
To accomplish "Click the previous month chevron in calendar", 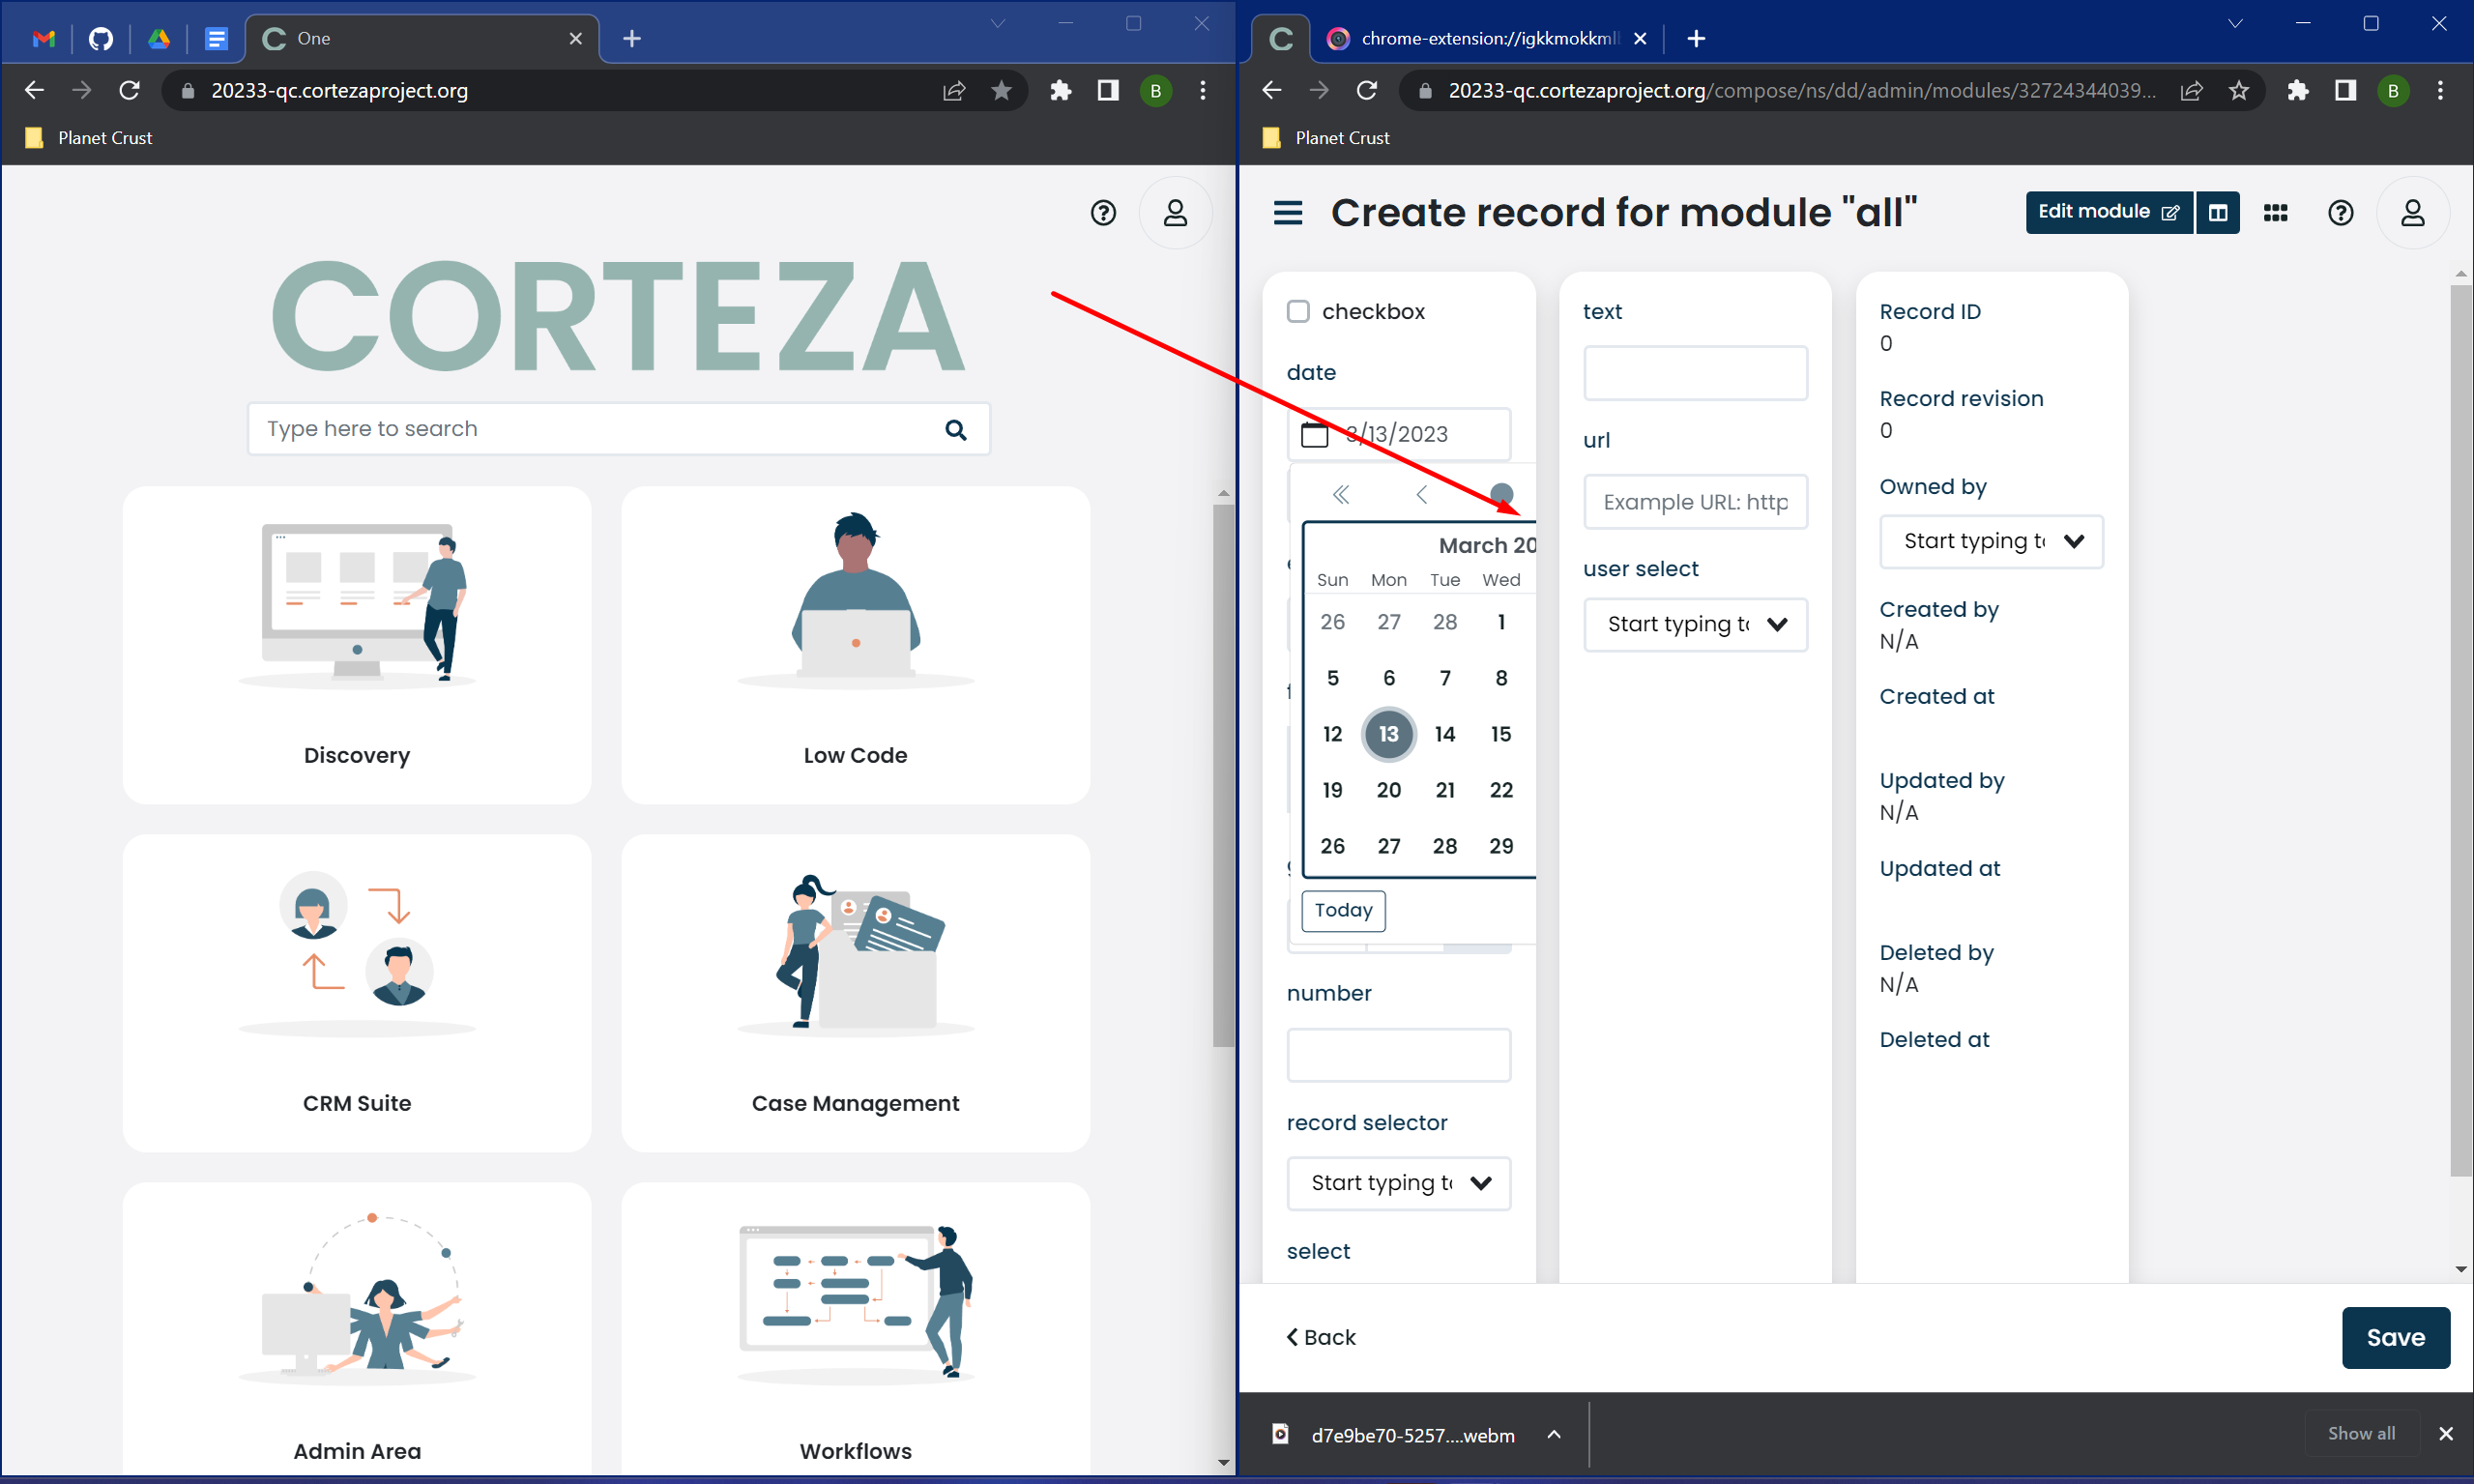I will 1421,494.
